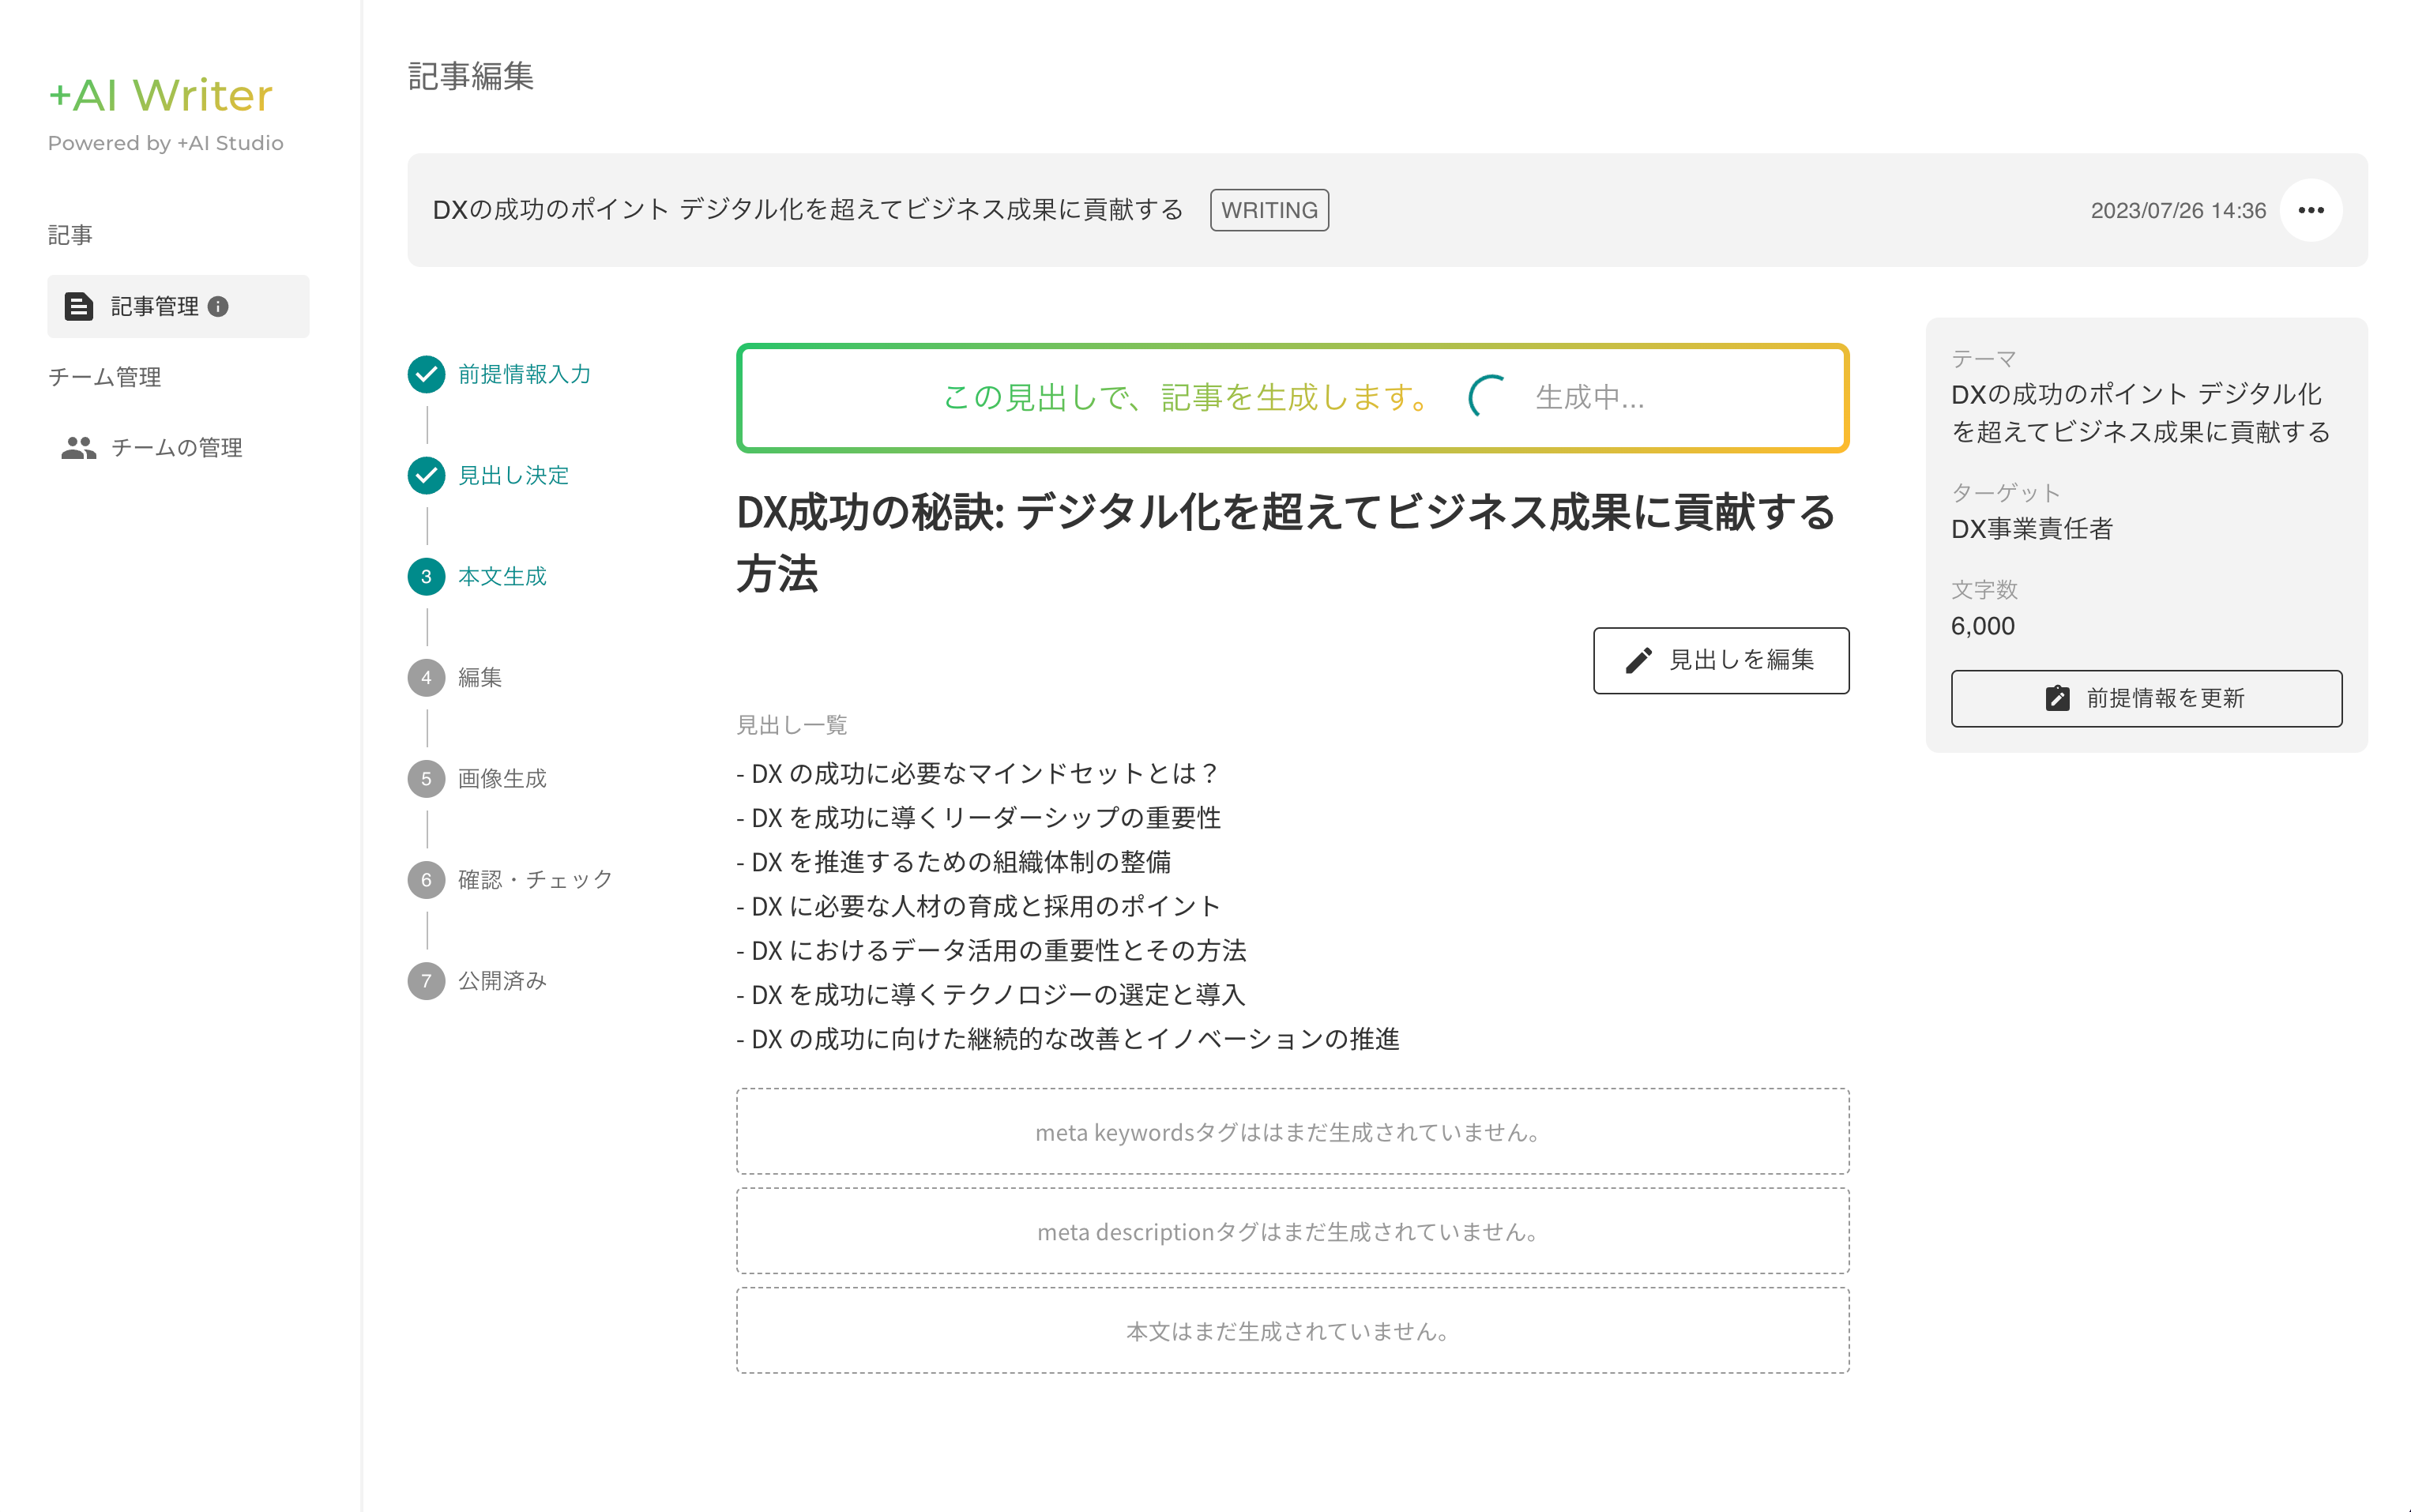Viewport: 2411px width, 1512px height.
Task: Click the 記事管理 document icon
Action: [x=79, y=306]
